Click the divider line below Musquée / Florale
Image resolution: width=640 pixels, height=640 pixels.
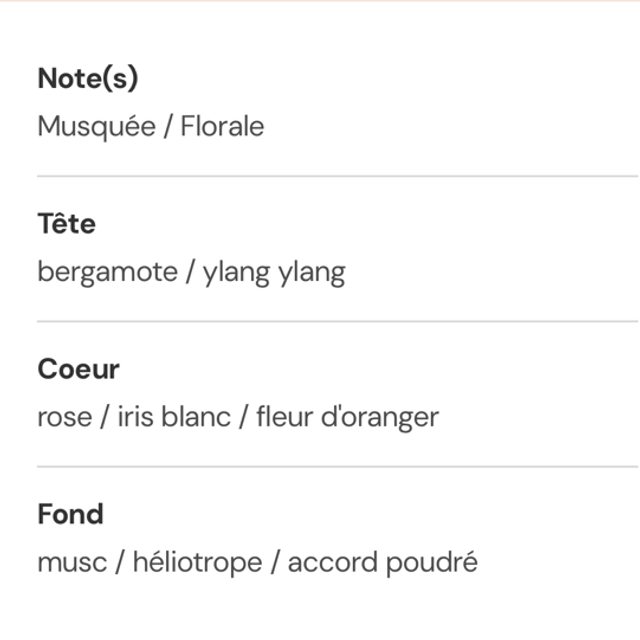[x=337, y=176]
